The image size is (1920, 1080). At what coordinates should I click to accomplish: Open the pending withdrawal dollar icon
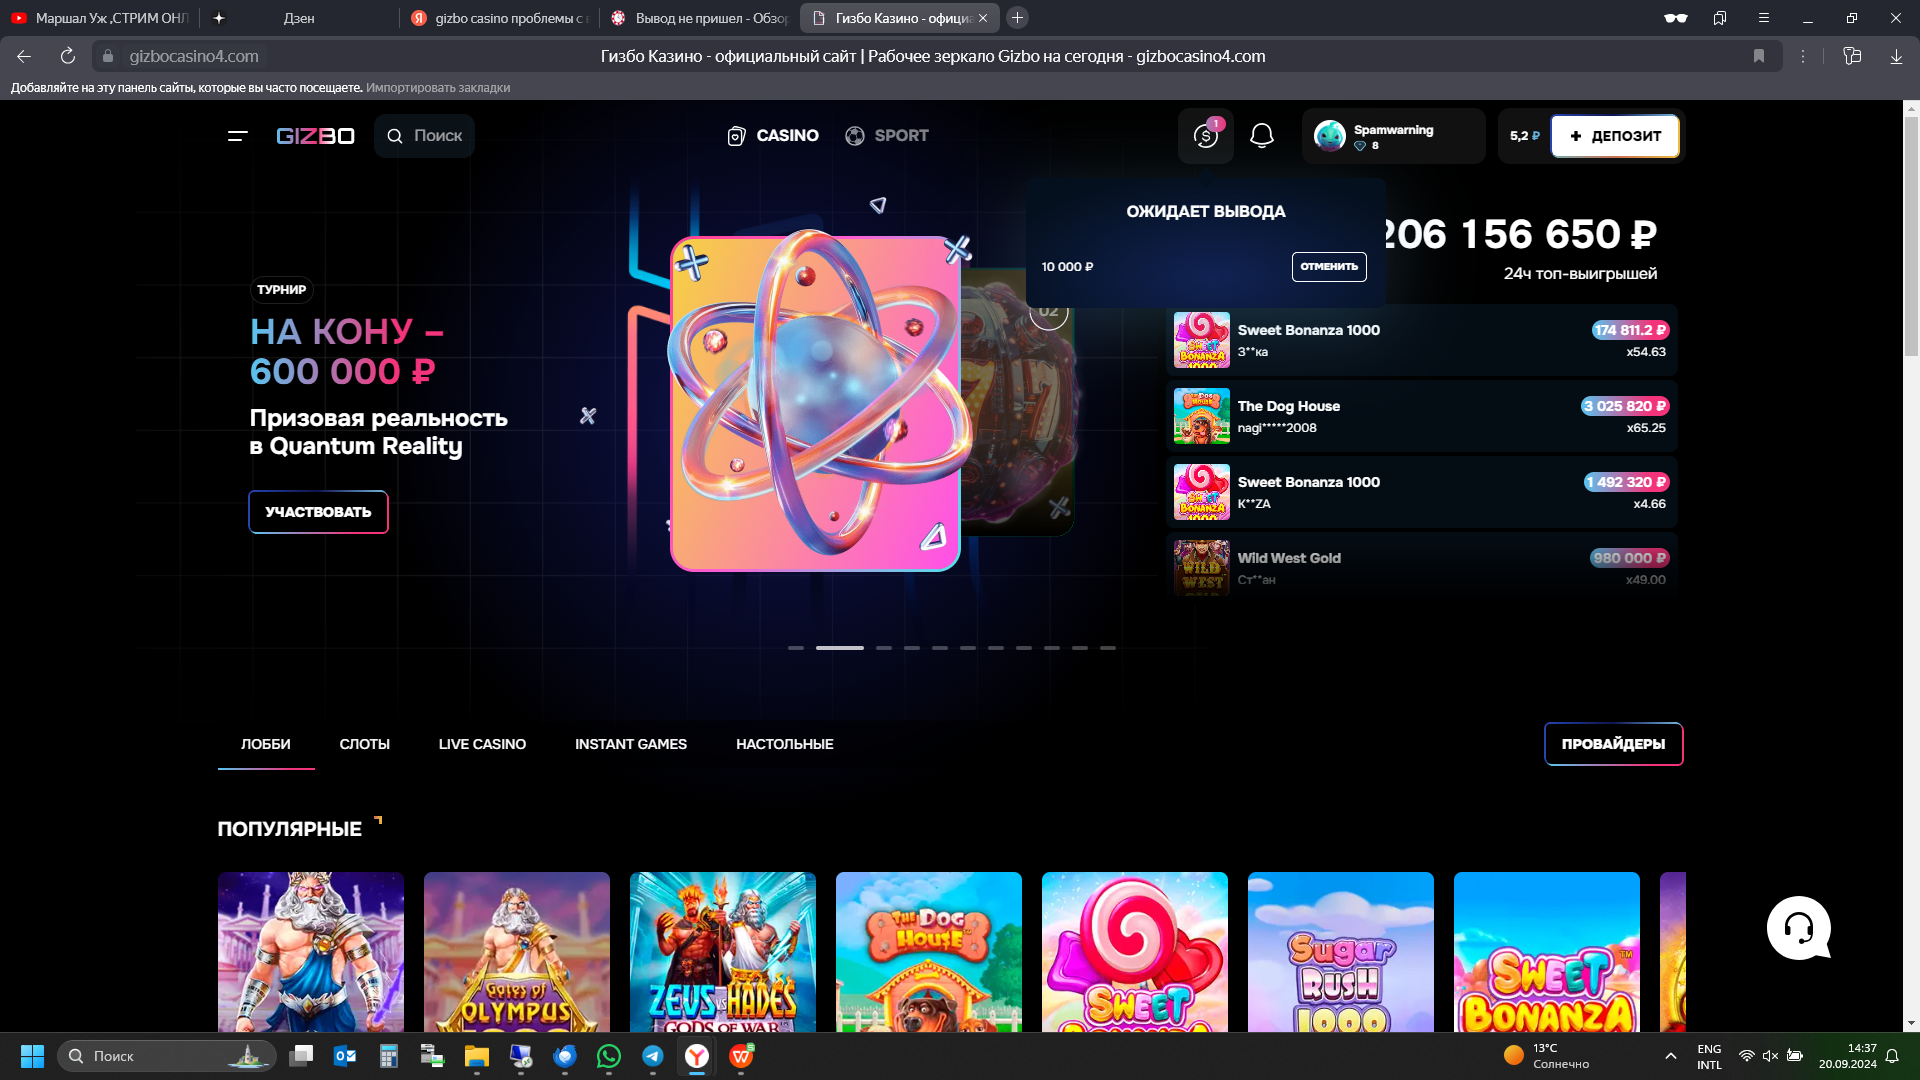[1206, 136]
